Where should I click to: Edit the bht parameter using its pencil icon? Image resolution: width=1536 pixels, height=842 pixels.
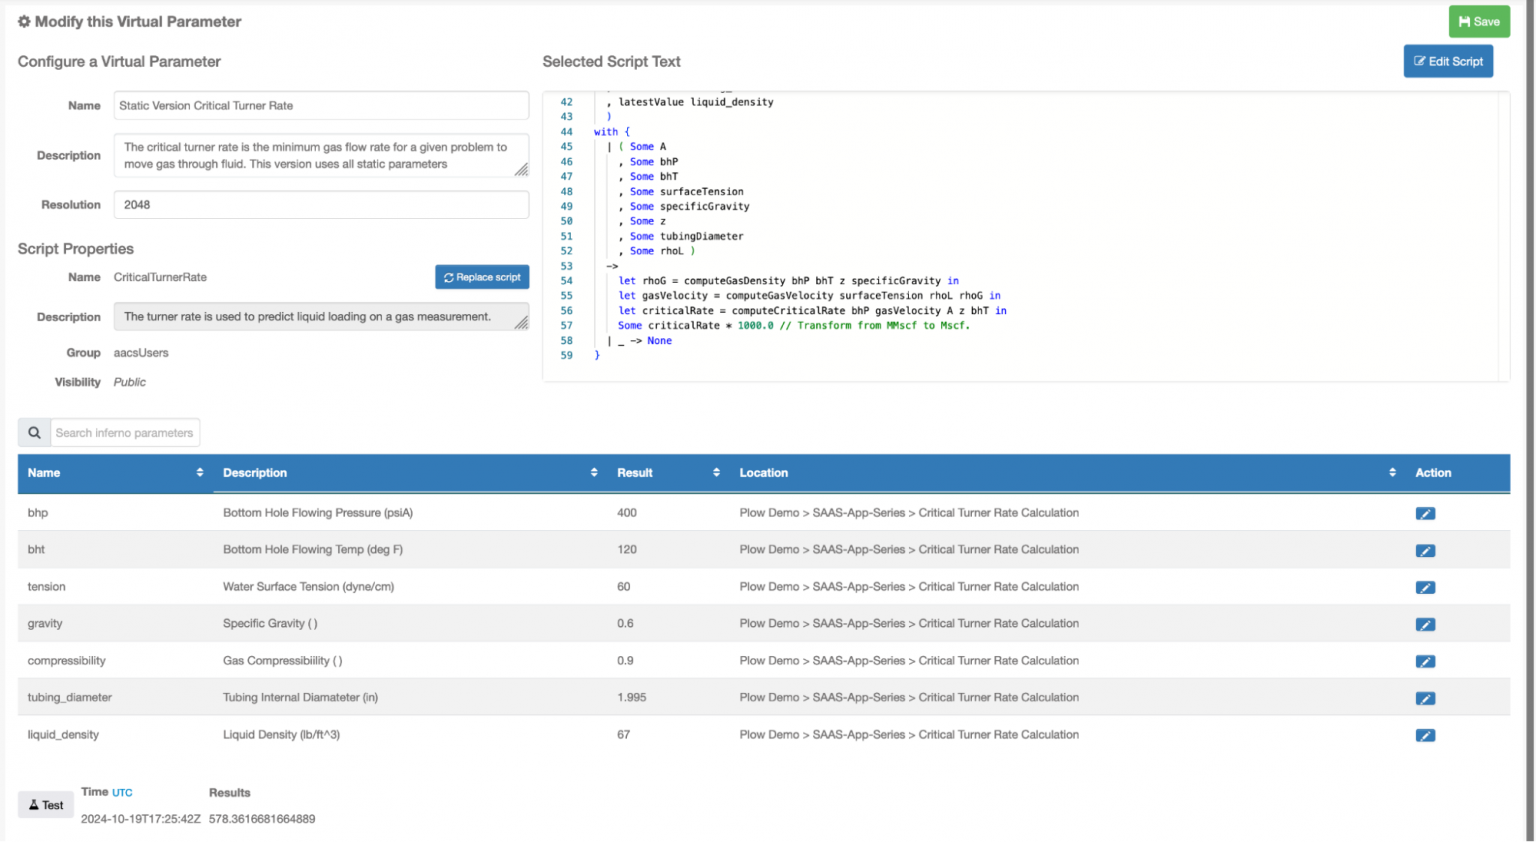pyautogui.click(x=1424, y=550)
